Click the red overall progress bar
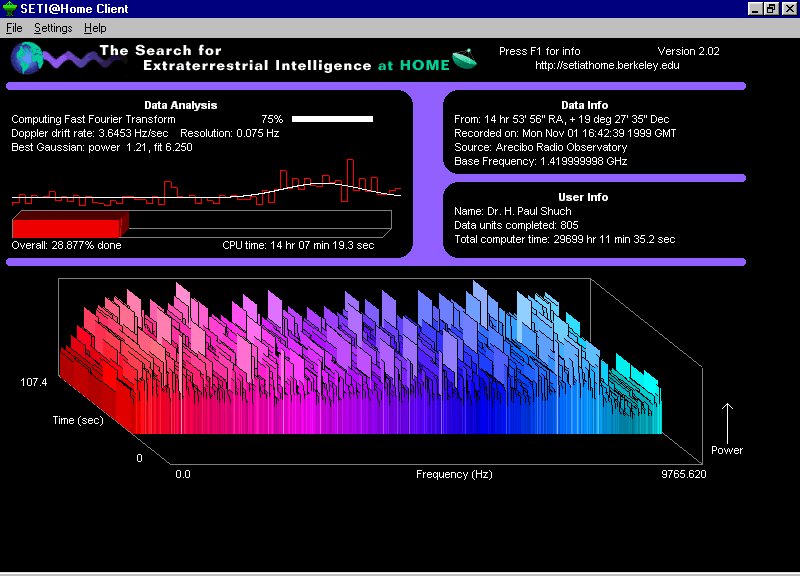The height and width of the screenshot is (576, 800). tap(70, 224)
